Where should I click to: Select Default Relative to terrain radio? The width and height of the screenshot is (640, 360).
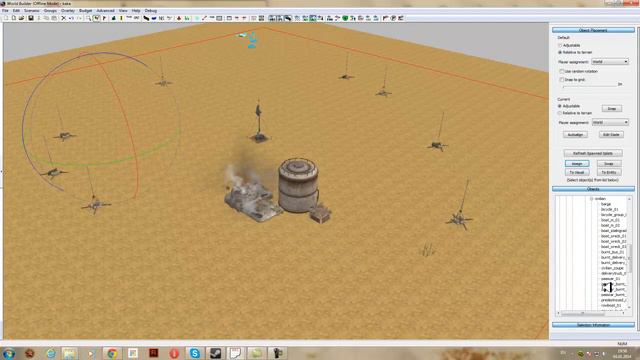coord(560,52)
